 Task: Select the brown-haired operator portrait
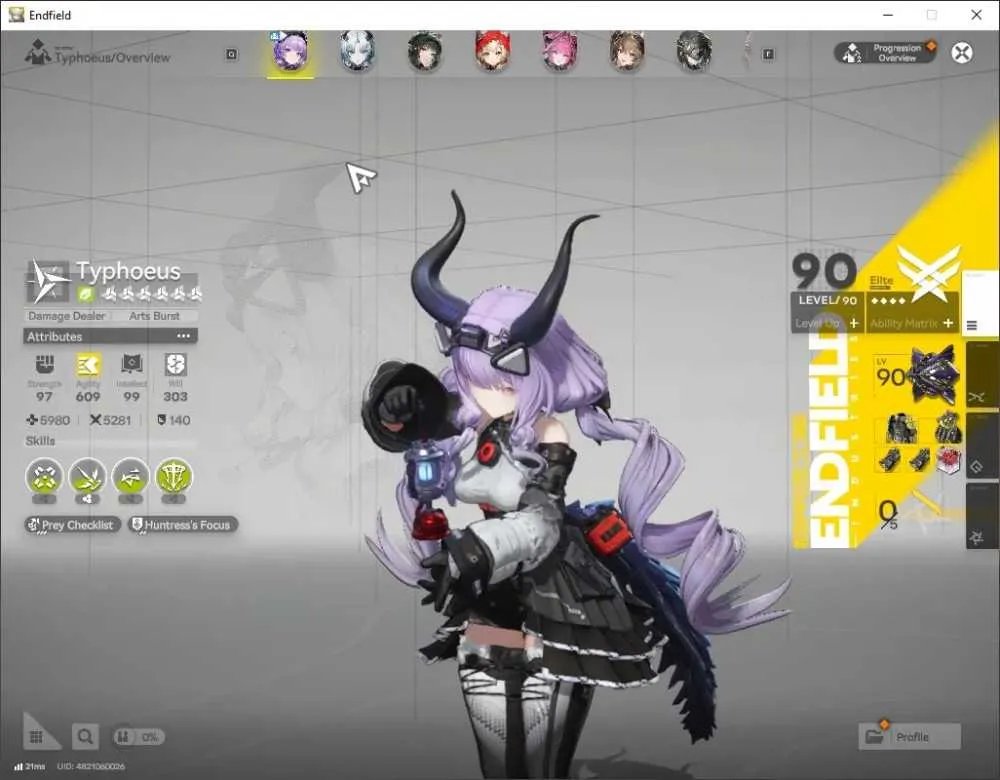pos(627,52)
